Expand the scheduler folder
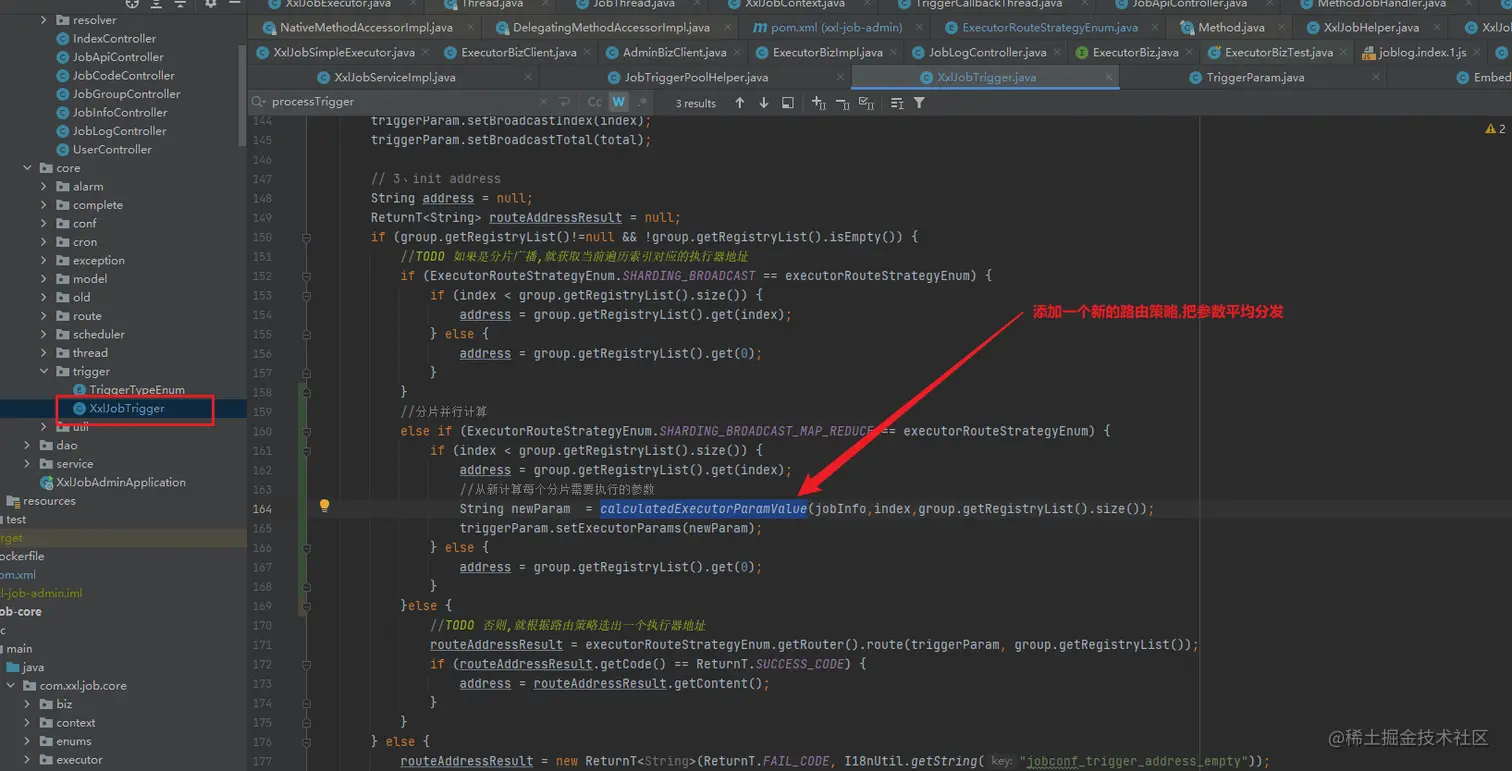Image resolution: width=1512 pixels, height=771 pixels. coord(44,335)
